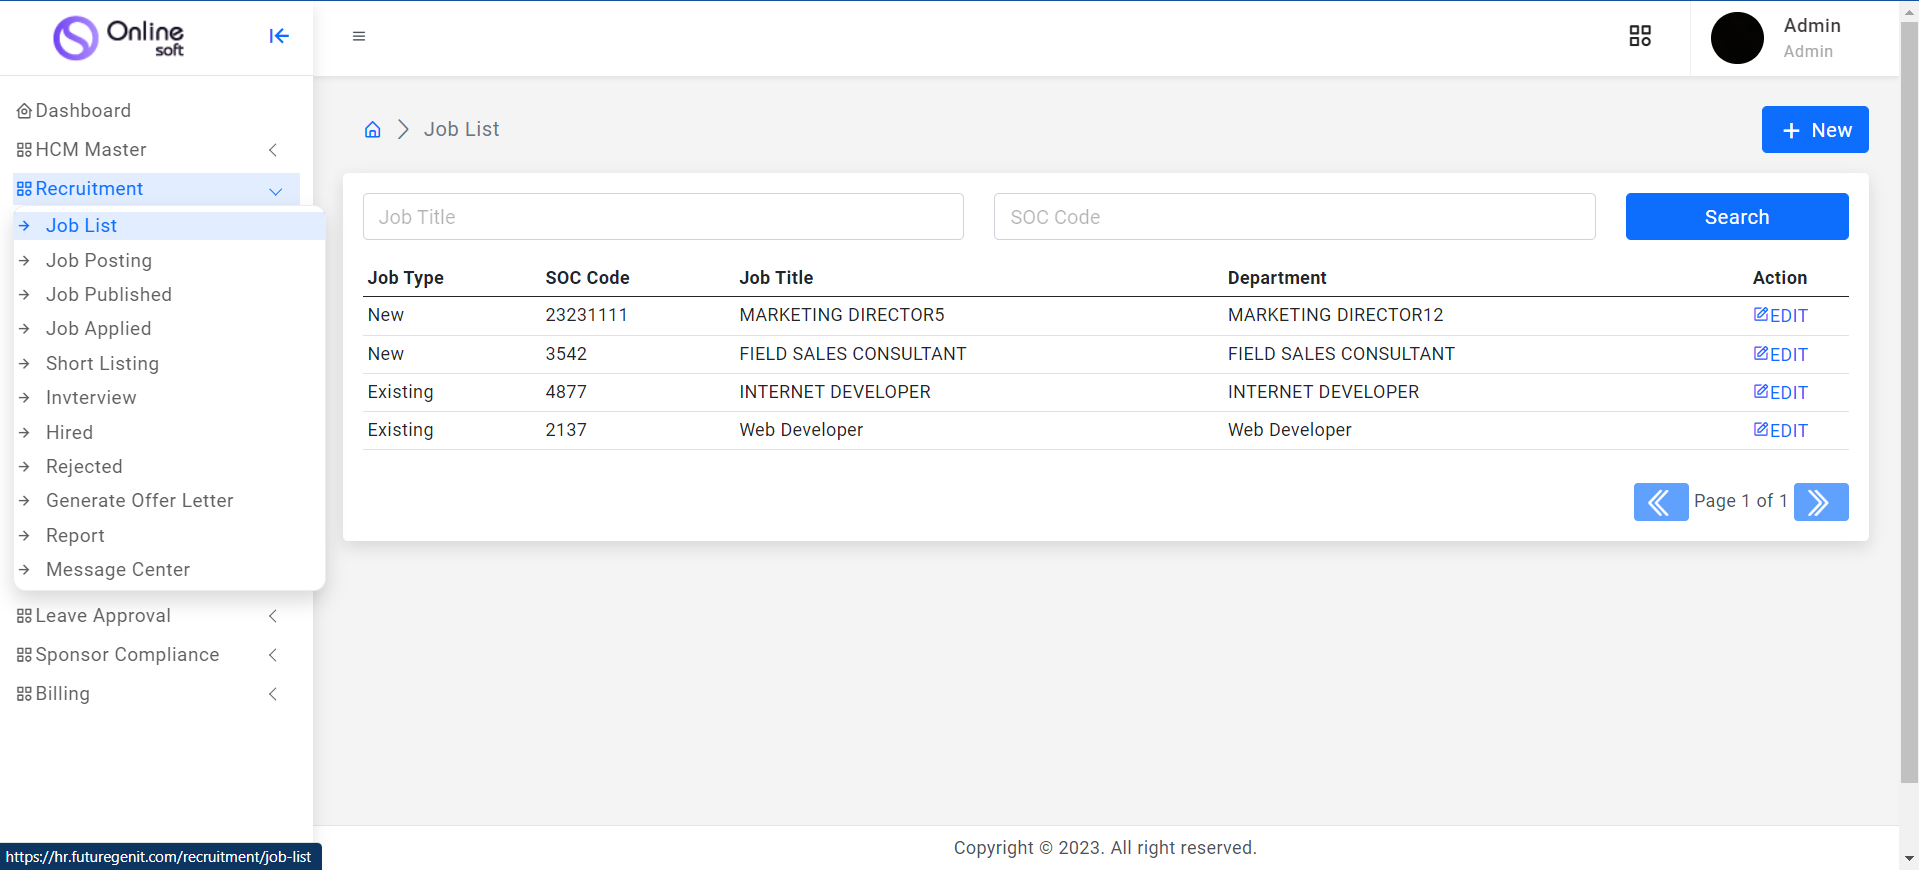Toggle the hamburger menu icon

coord(359,36)
